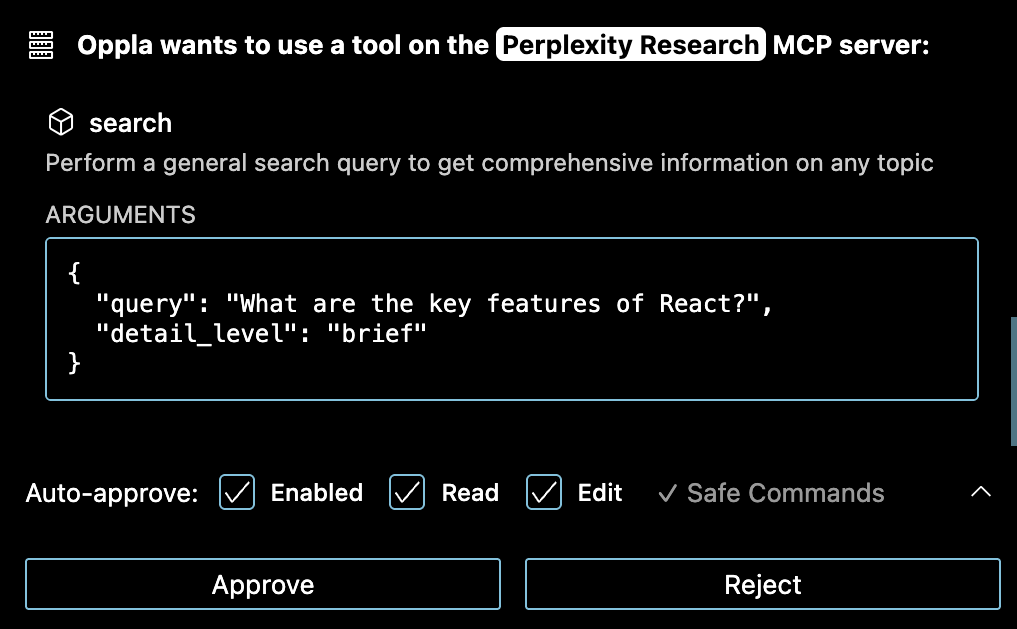Click the MCP server rack icon

(x=41, y=45)
